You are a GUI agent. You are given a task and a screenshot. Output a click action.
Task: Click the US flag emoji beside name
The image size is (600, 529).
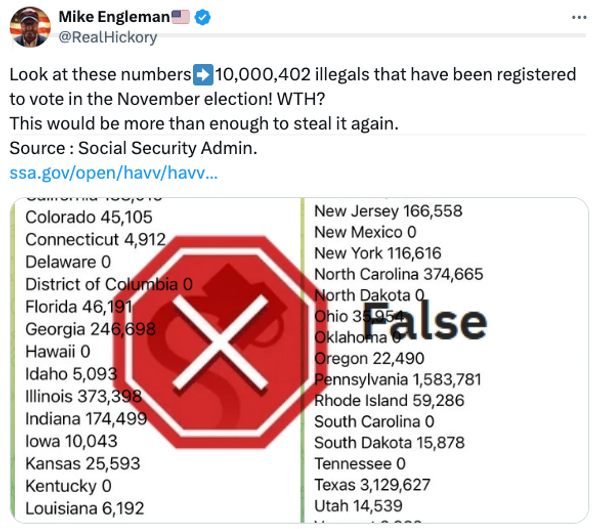[178, 17]
